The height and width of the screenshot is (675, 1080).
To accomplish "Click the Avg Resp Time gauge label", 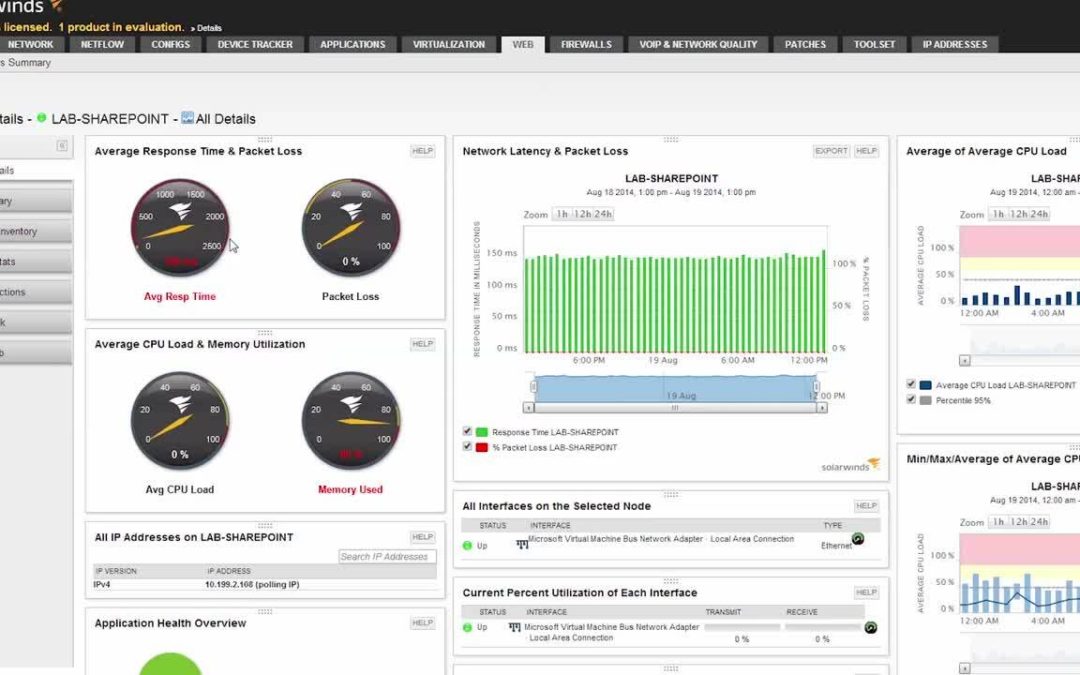I will pos(180,296).
